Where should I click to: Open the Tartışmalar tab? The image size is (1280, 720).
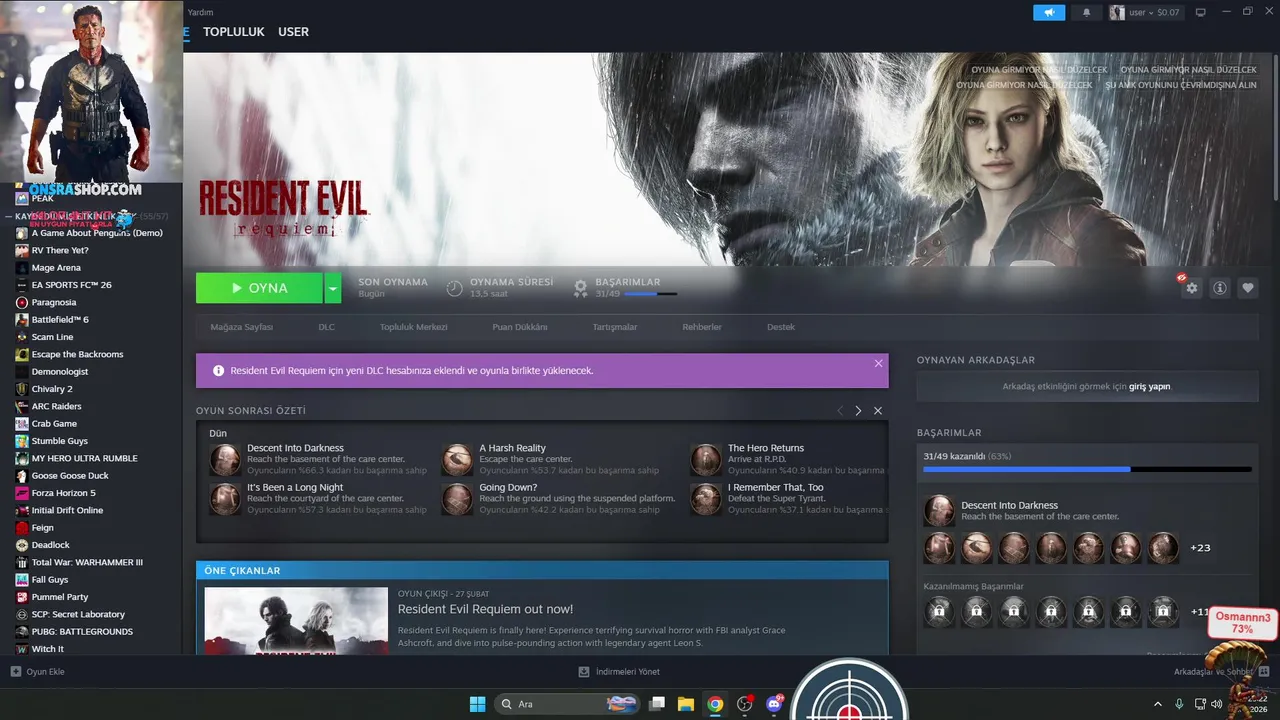point(615,327)
